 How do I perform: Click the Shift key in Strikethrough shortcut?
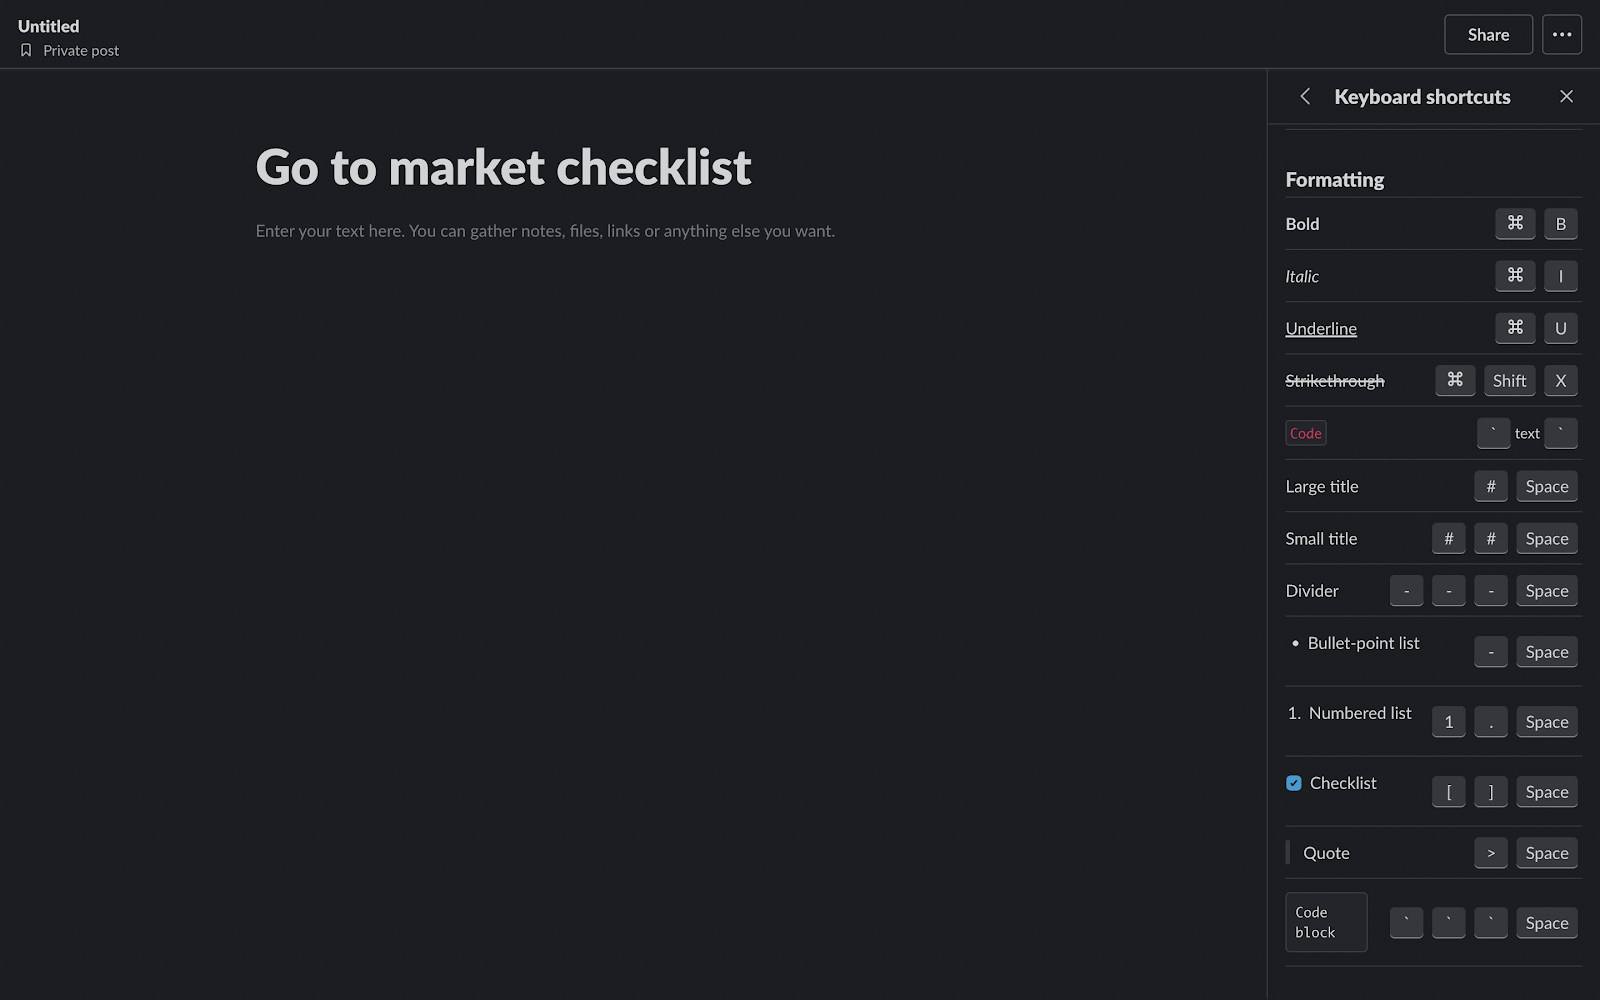point(1509,380)
